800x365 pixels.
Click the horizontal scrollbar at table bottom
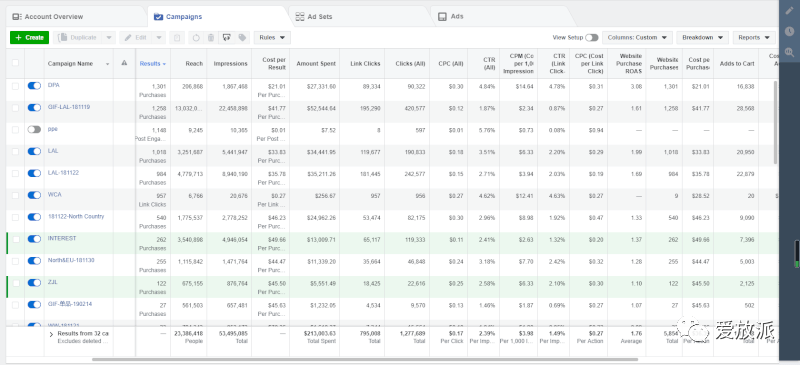[x=365, y=359]
